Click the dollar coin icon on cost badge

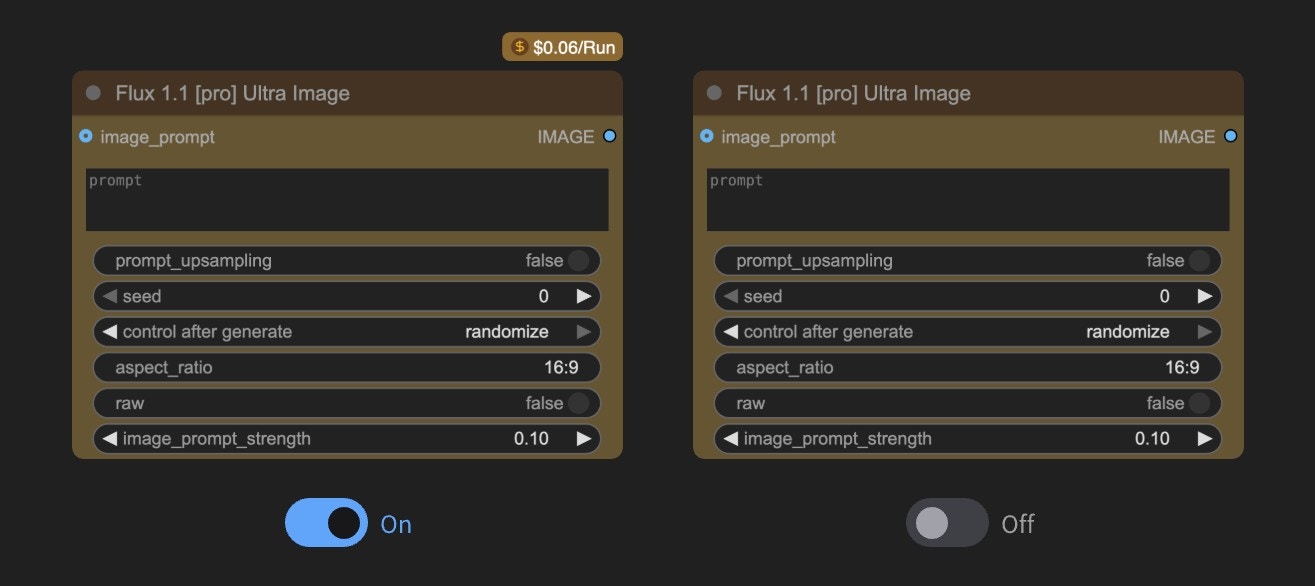pyautogui.click(x=519, y=46)
